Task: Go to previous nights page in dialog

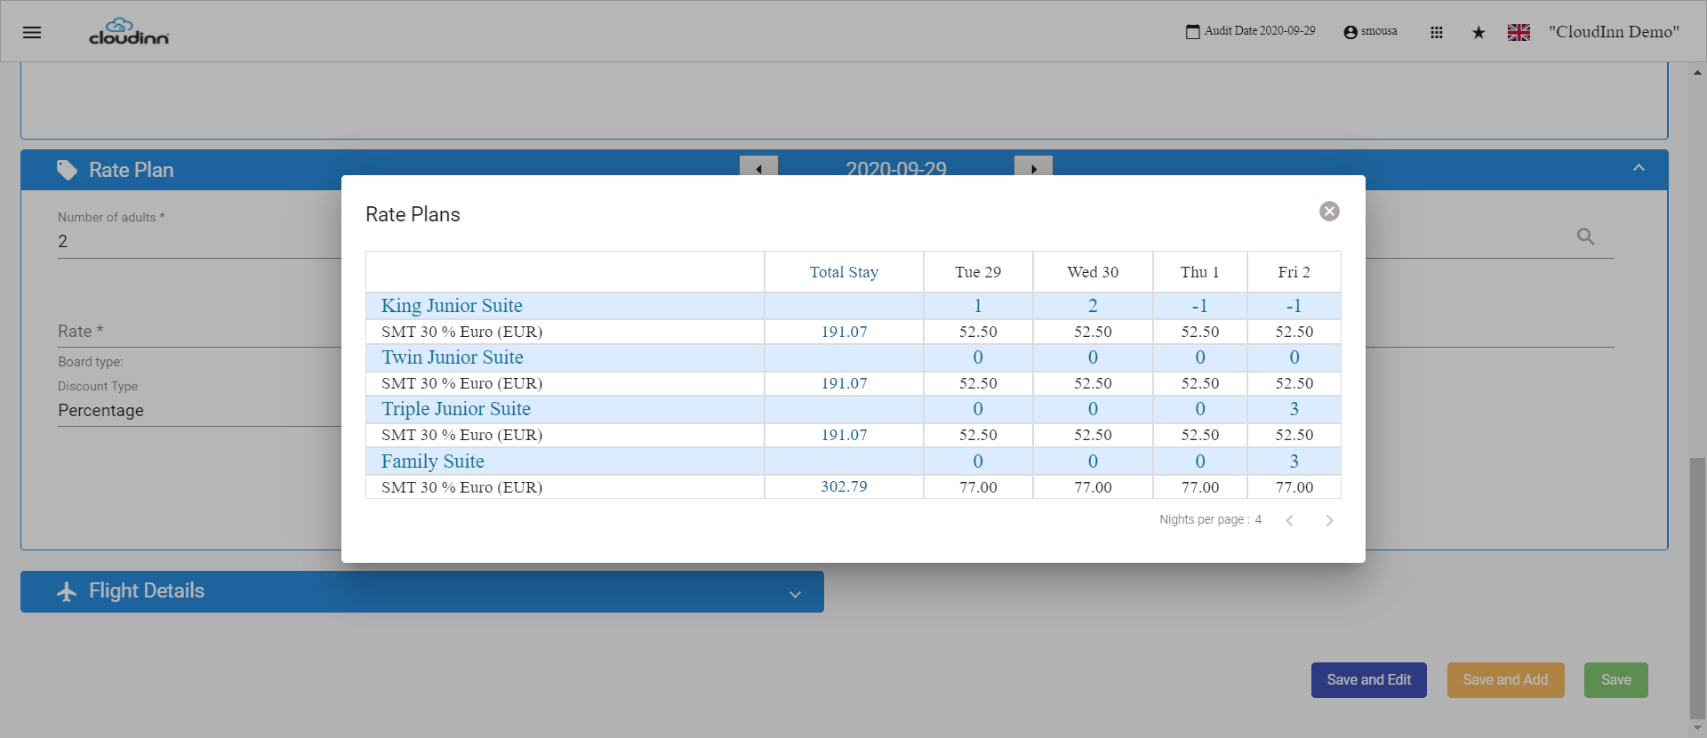Action: [1290, 520]
